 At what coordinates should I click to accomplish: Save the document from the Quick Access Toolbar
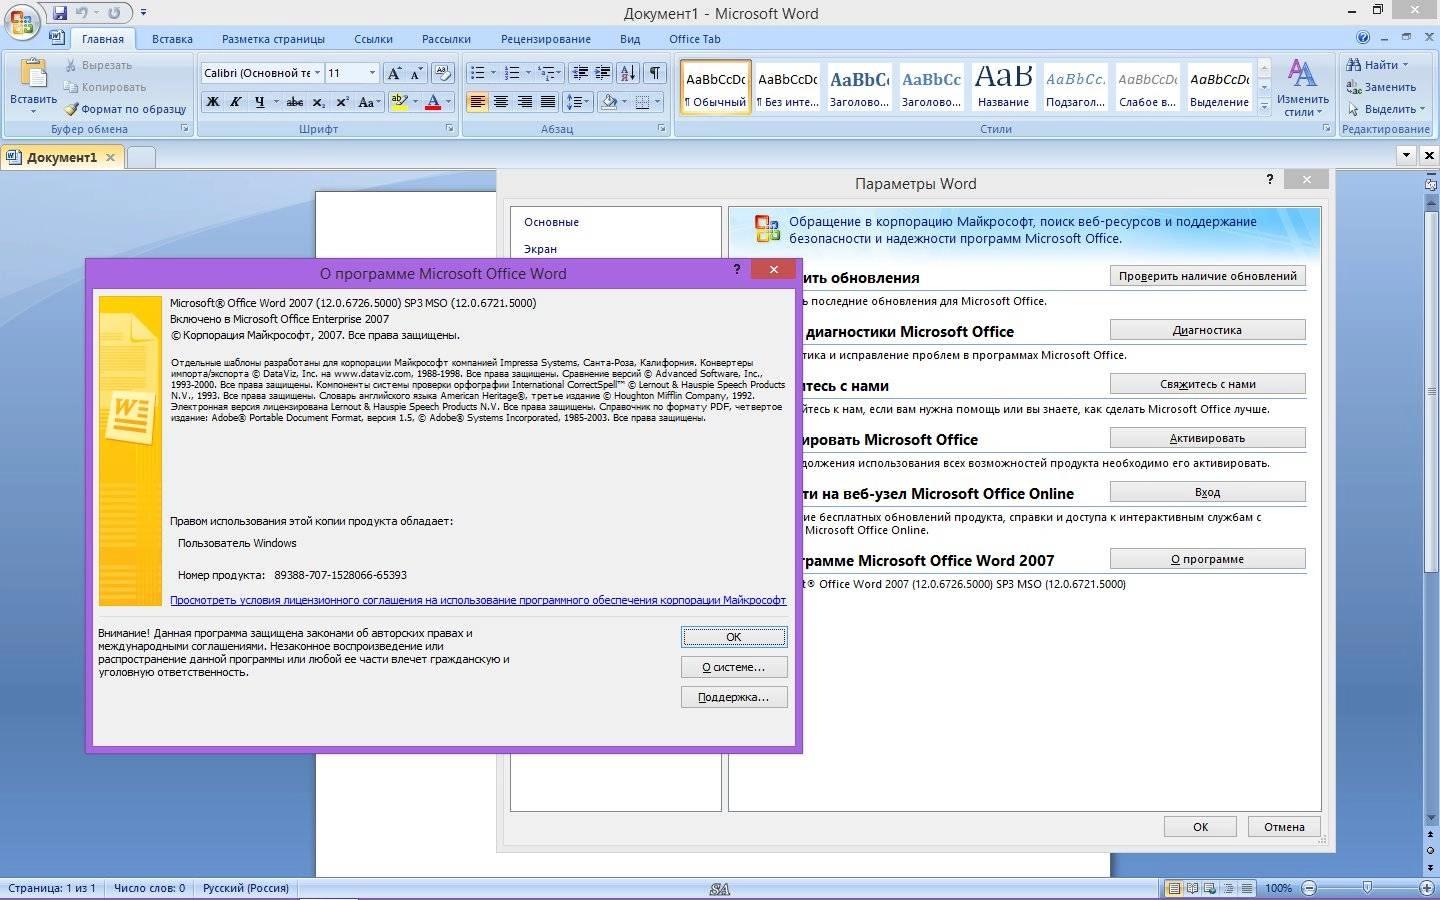click(60, 13)
